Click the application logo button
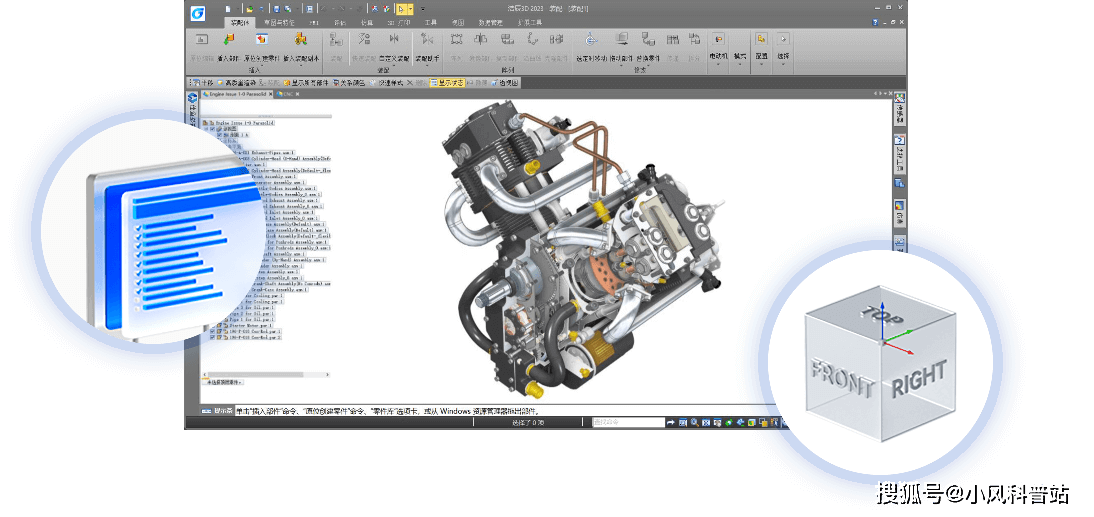 pos(198,12)
